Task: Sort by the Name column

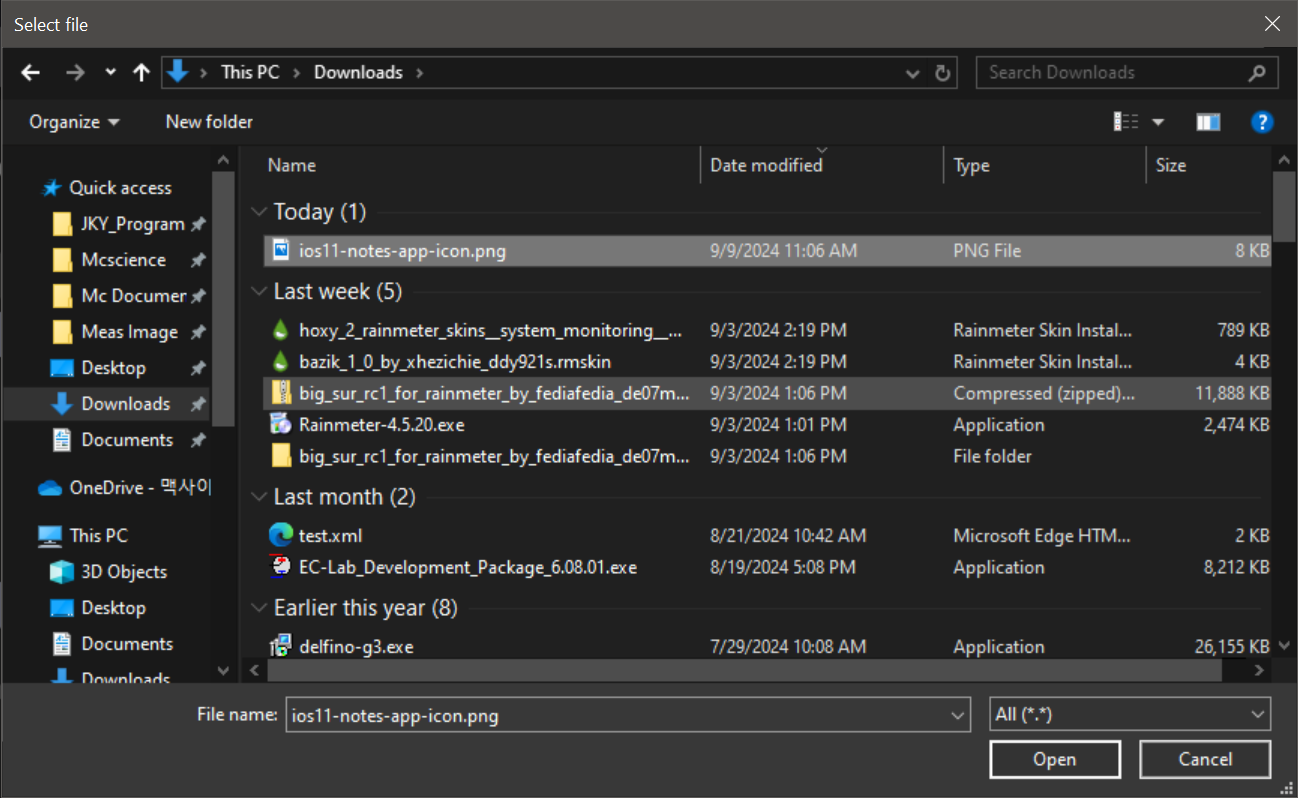Action: pos(292,165)
